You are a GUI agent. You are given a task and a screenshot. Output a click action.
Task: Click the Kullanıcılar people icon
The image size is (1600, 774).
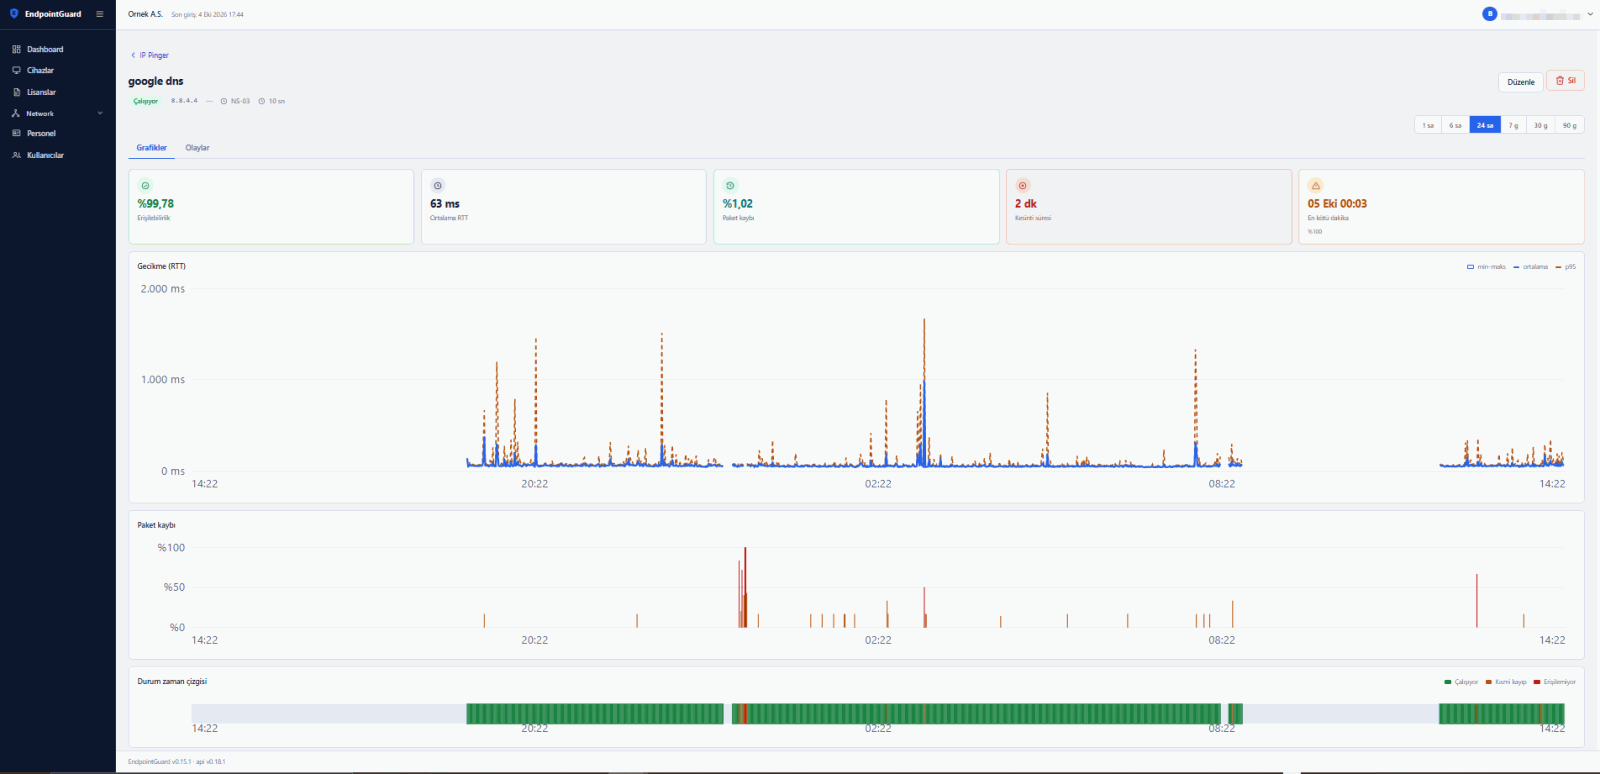(x=16, y=155)
